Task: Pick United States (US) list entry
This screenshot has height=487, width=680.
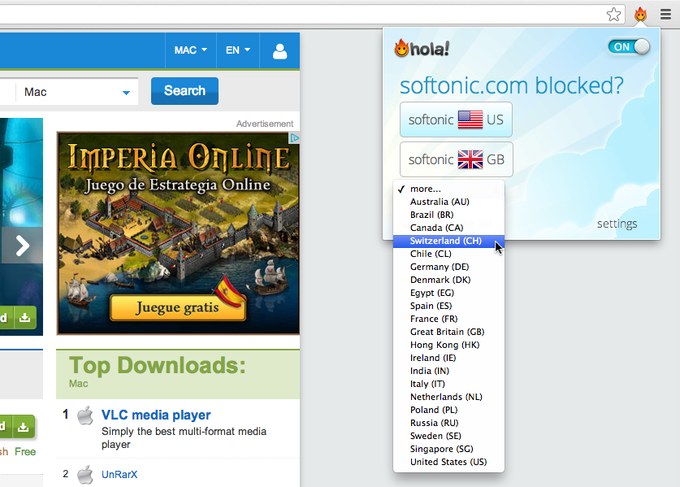Action: coord(448,462)
